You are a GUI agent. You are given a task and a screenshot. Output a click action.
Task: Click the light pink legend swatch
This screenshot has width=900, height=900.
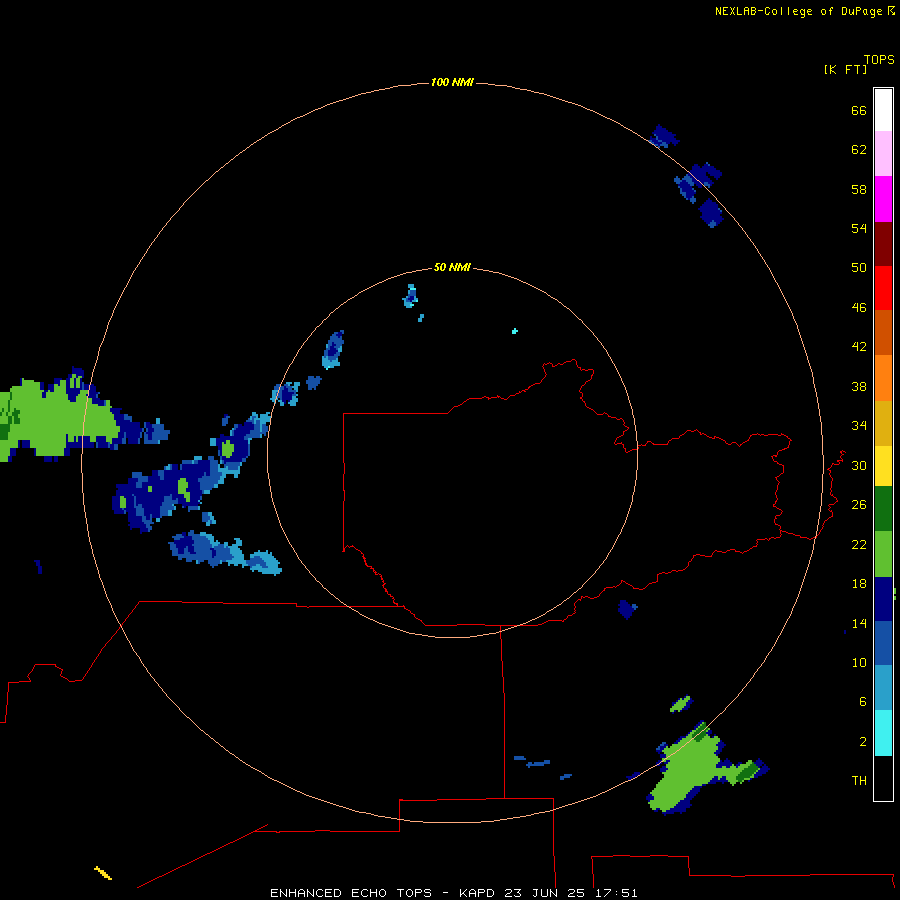pyautogui.click(x=883, y=153)
